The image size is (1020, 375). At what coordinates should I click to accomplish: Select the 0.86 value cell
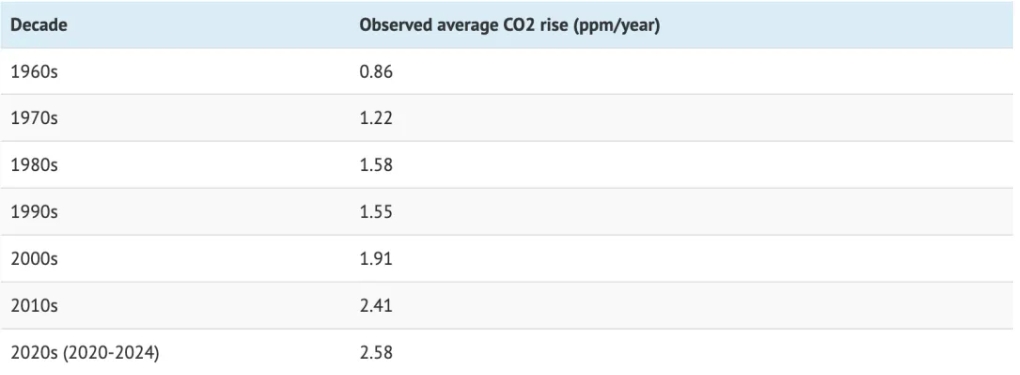(x=685, y=72)
